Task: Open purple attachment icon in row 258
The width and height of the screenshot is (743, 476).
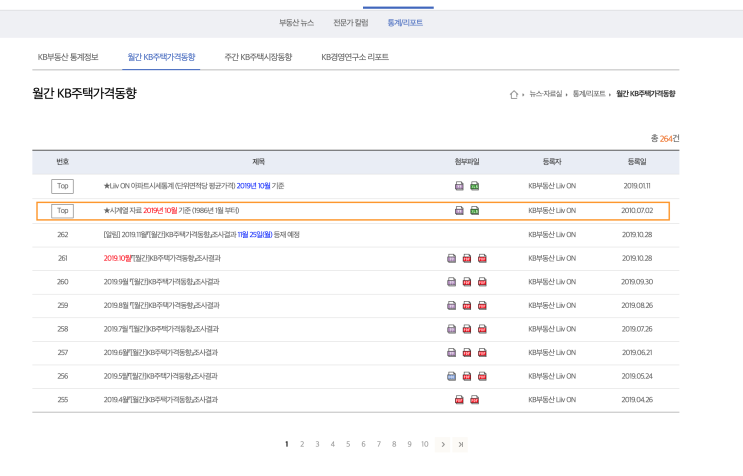Action: click(452, 329)
